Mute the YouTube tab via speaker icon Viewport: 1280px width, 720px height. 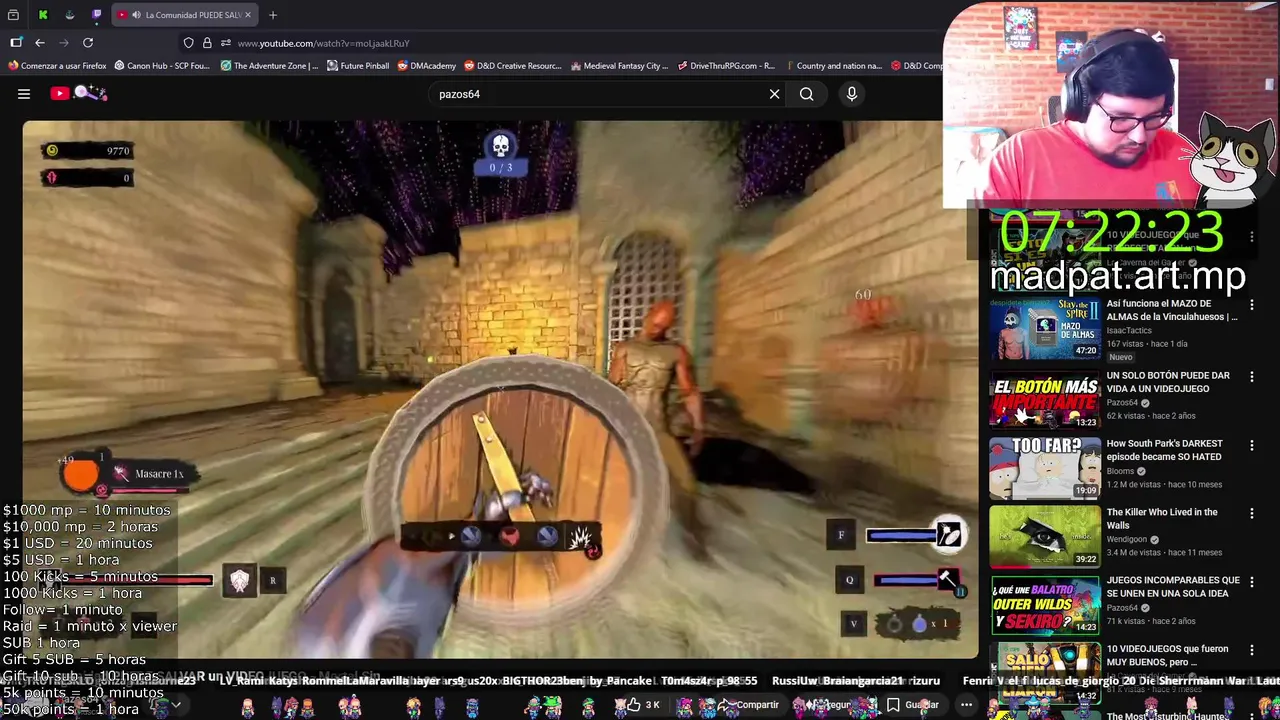coord(136,15)
